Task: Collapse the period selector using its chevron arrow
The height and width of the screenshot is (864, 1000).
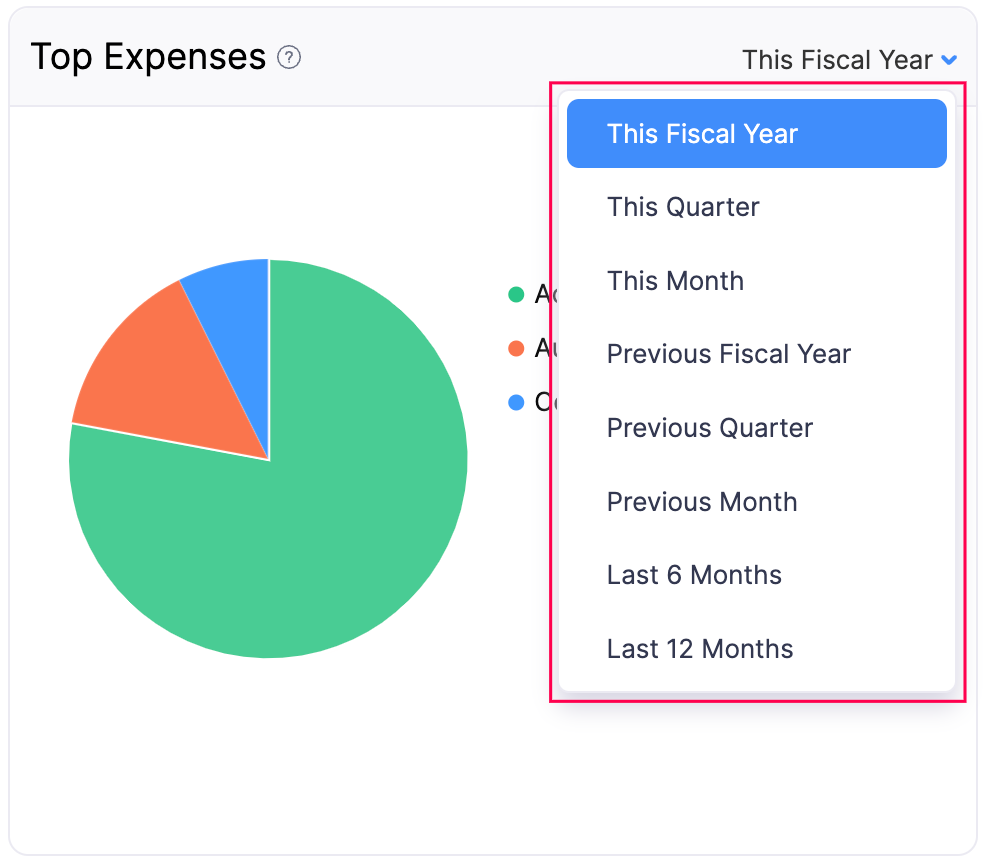Action: [x=948, y=60]
